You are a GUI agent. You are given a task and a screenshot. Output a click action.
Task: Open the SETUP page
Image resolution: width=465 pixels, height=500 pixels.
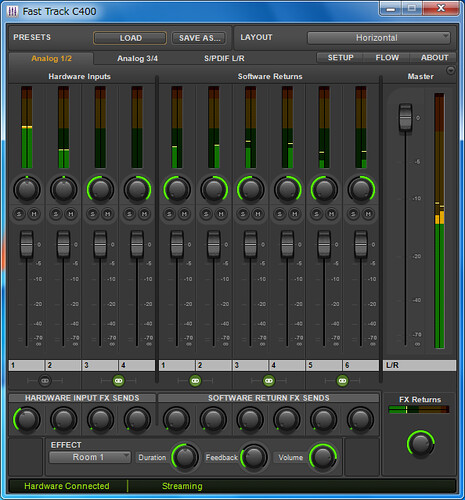[340, 58]
